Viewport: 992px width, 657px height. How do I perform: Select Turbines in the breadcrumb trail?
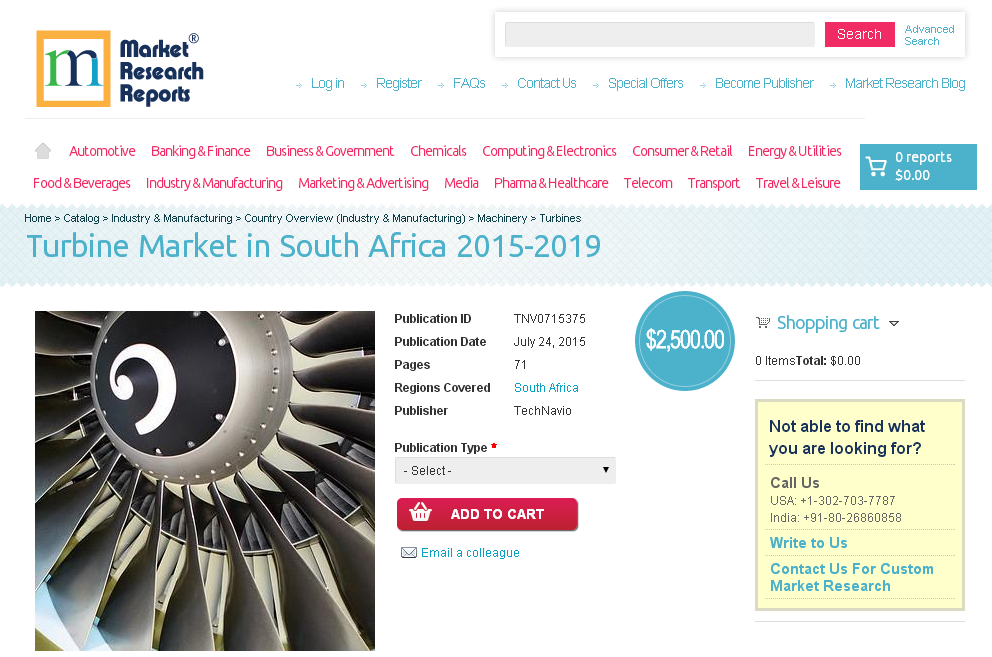click(560, 218)
